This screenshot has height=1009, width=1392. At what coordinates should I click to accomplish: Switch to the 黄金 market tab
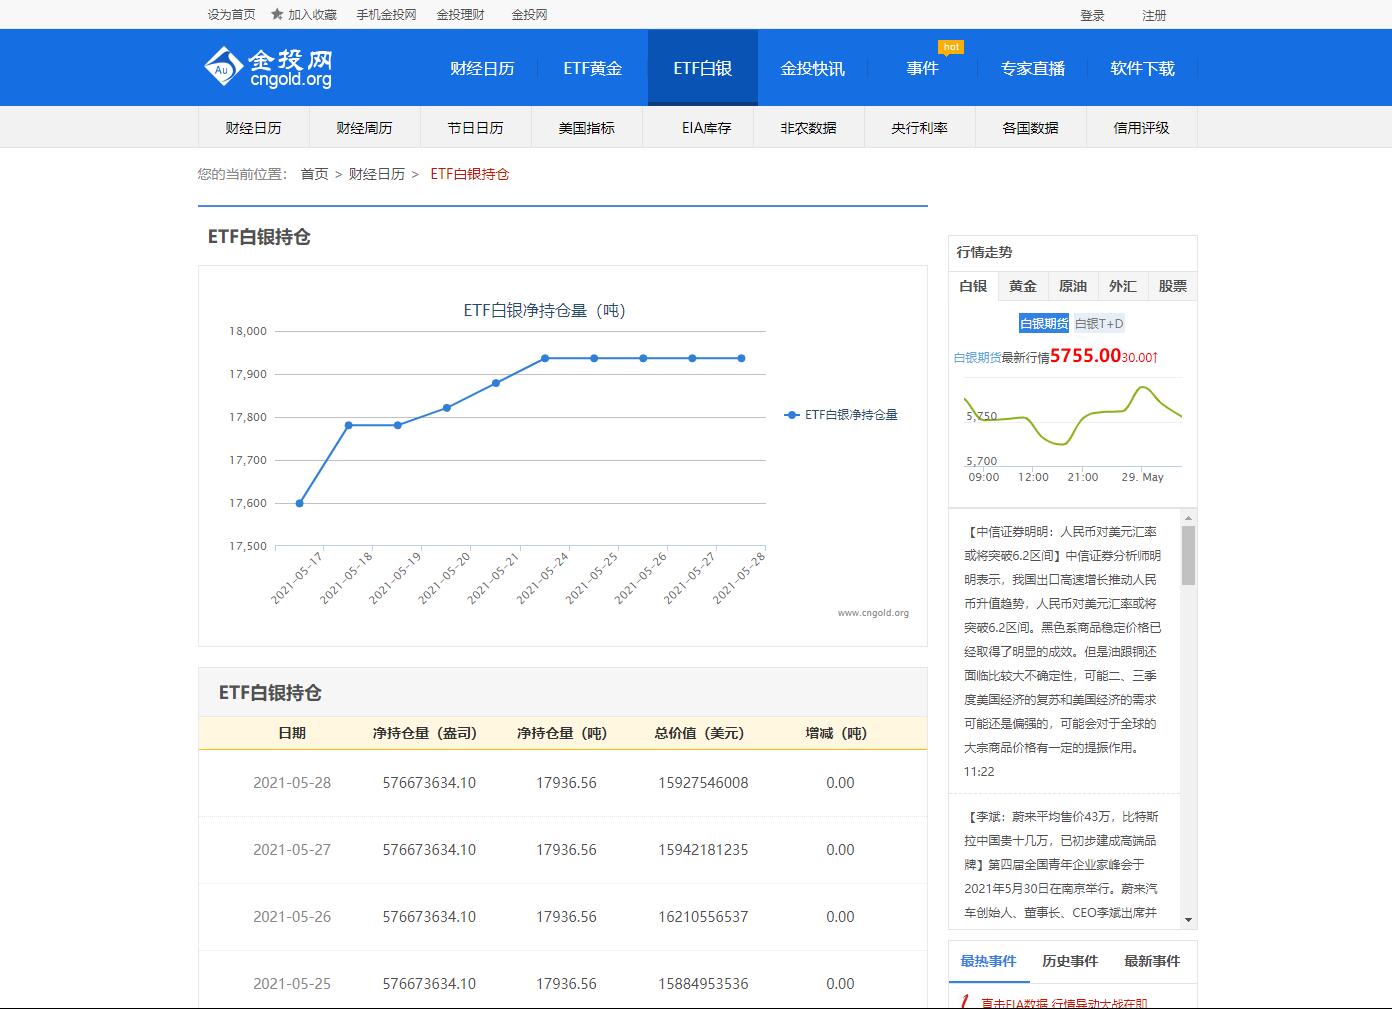[x=1022, y=286]
